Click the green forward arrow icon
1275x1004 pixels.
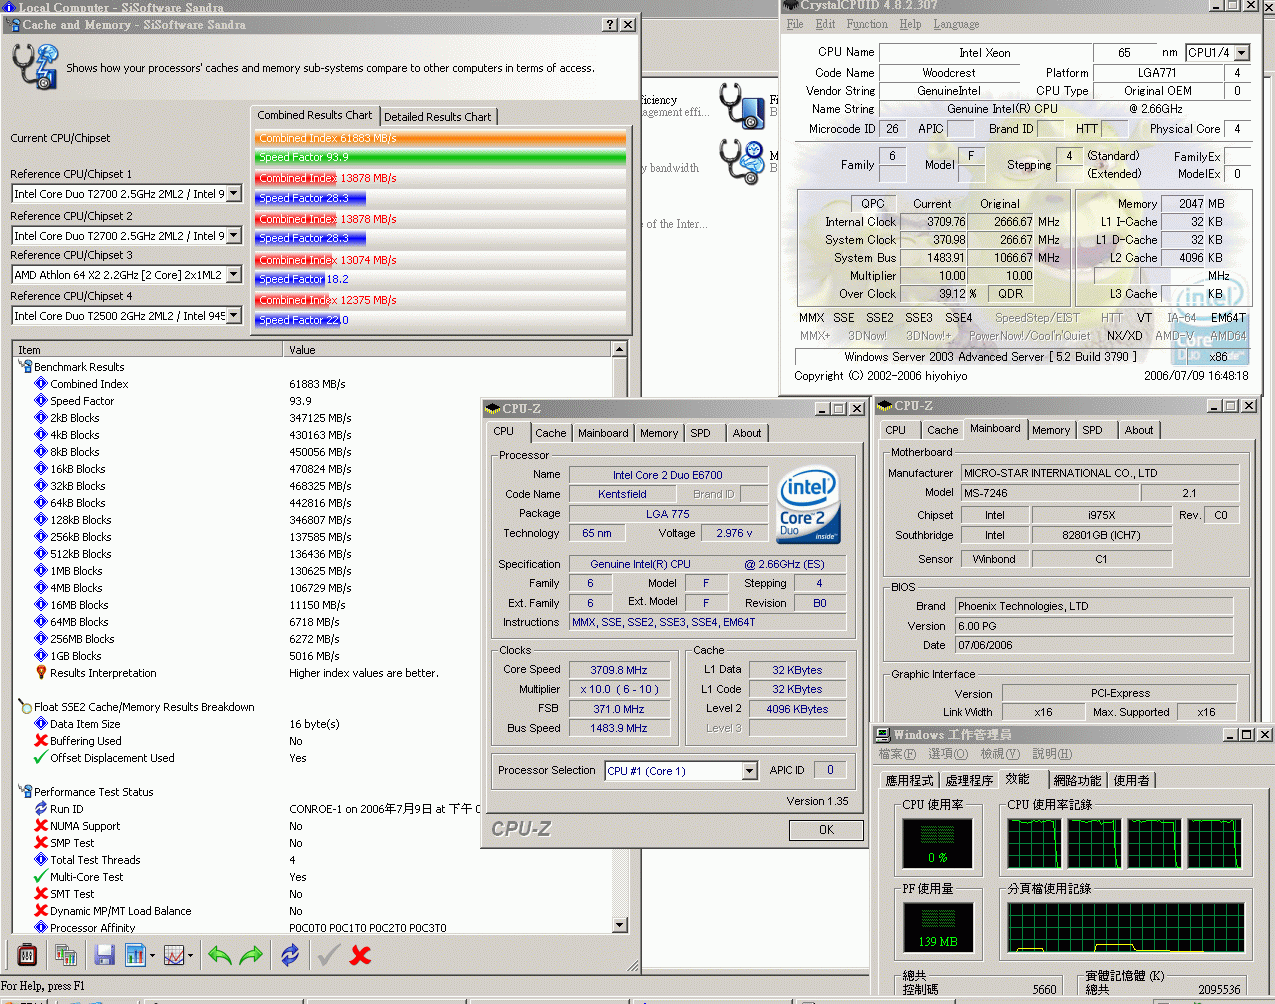pyautogui.click(x=251, y=955)
